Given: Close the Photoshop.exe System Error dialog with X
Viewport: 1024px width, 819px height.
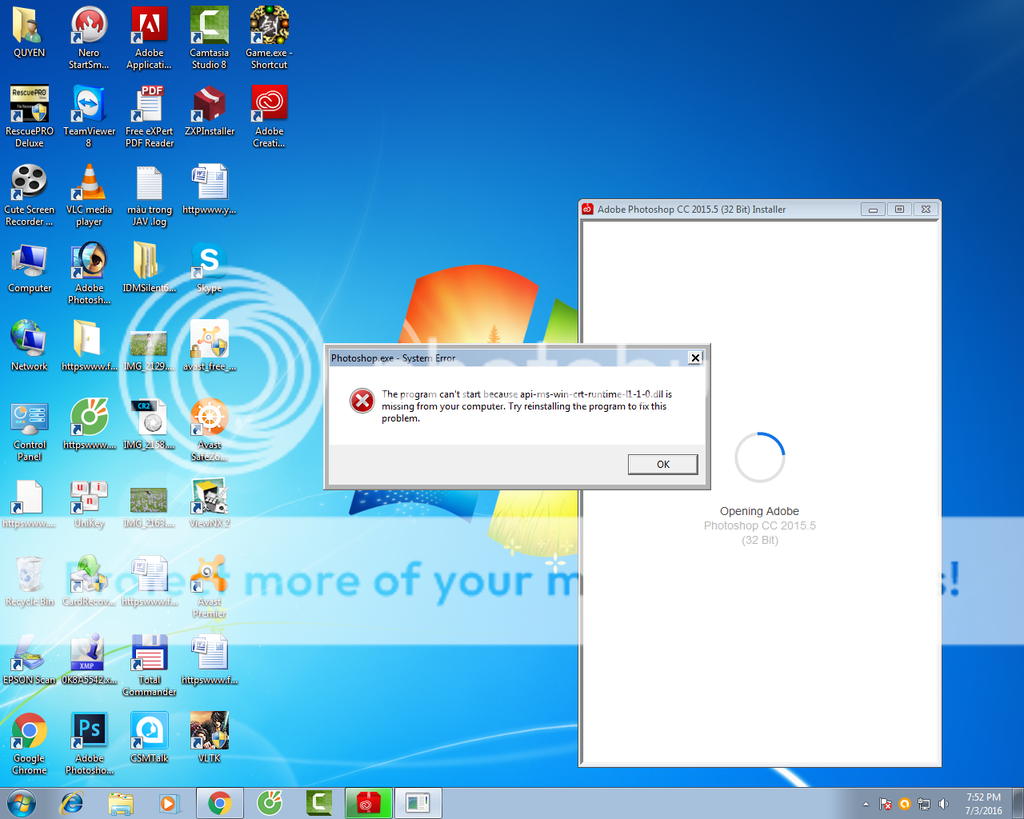Looking at the screenshot, I should tap(695, 358).
